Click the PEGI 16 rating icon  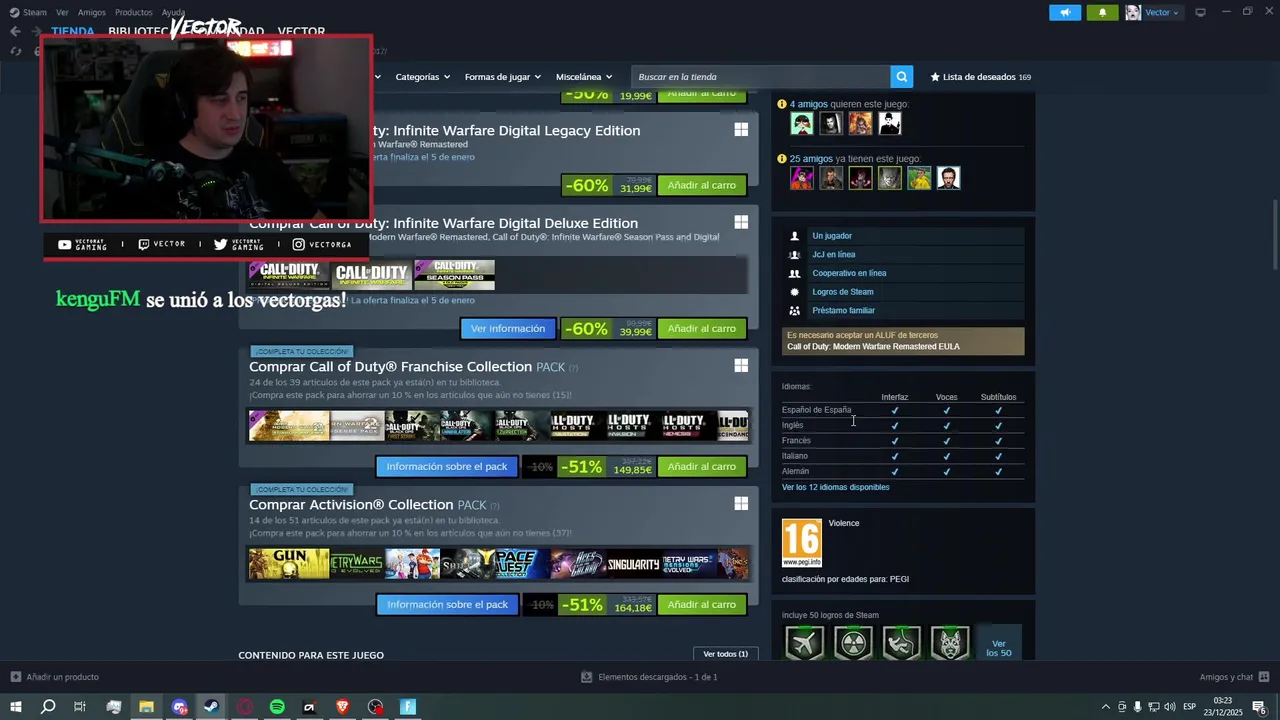[x=802, y=543]
